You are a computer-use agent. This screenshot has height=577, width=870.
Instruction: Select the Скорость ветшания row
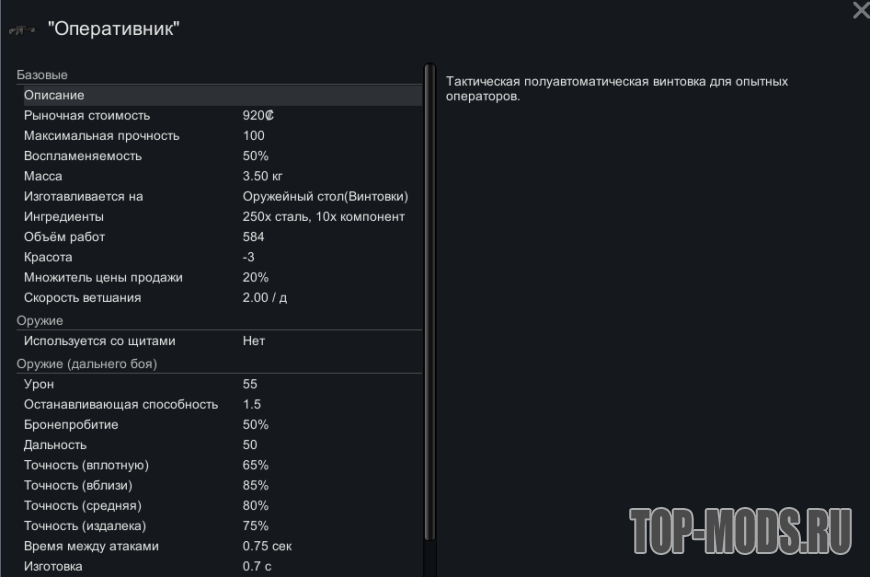tap(222, 297)
